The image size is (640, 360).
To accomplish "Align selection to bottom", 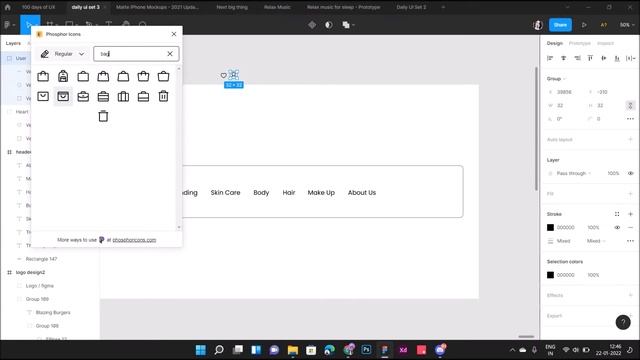I will pos(617,58).
